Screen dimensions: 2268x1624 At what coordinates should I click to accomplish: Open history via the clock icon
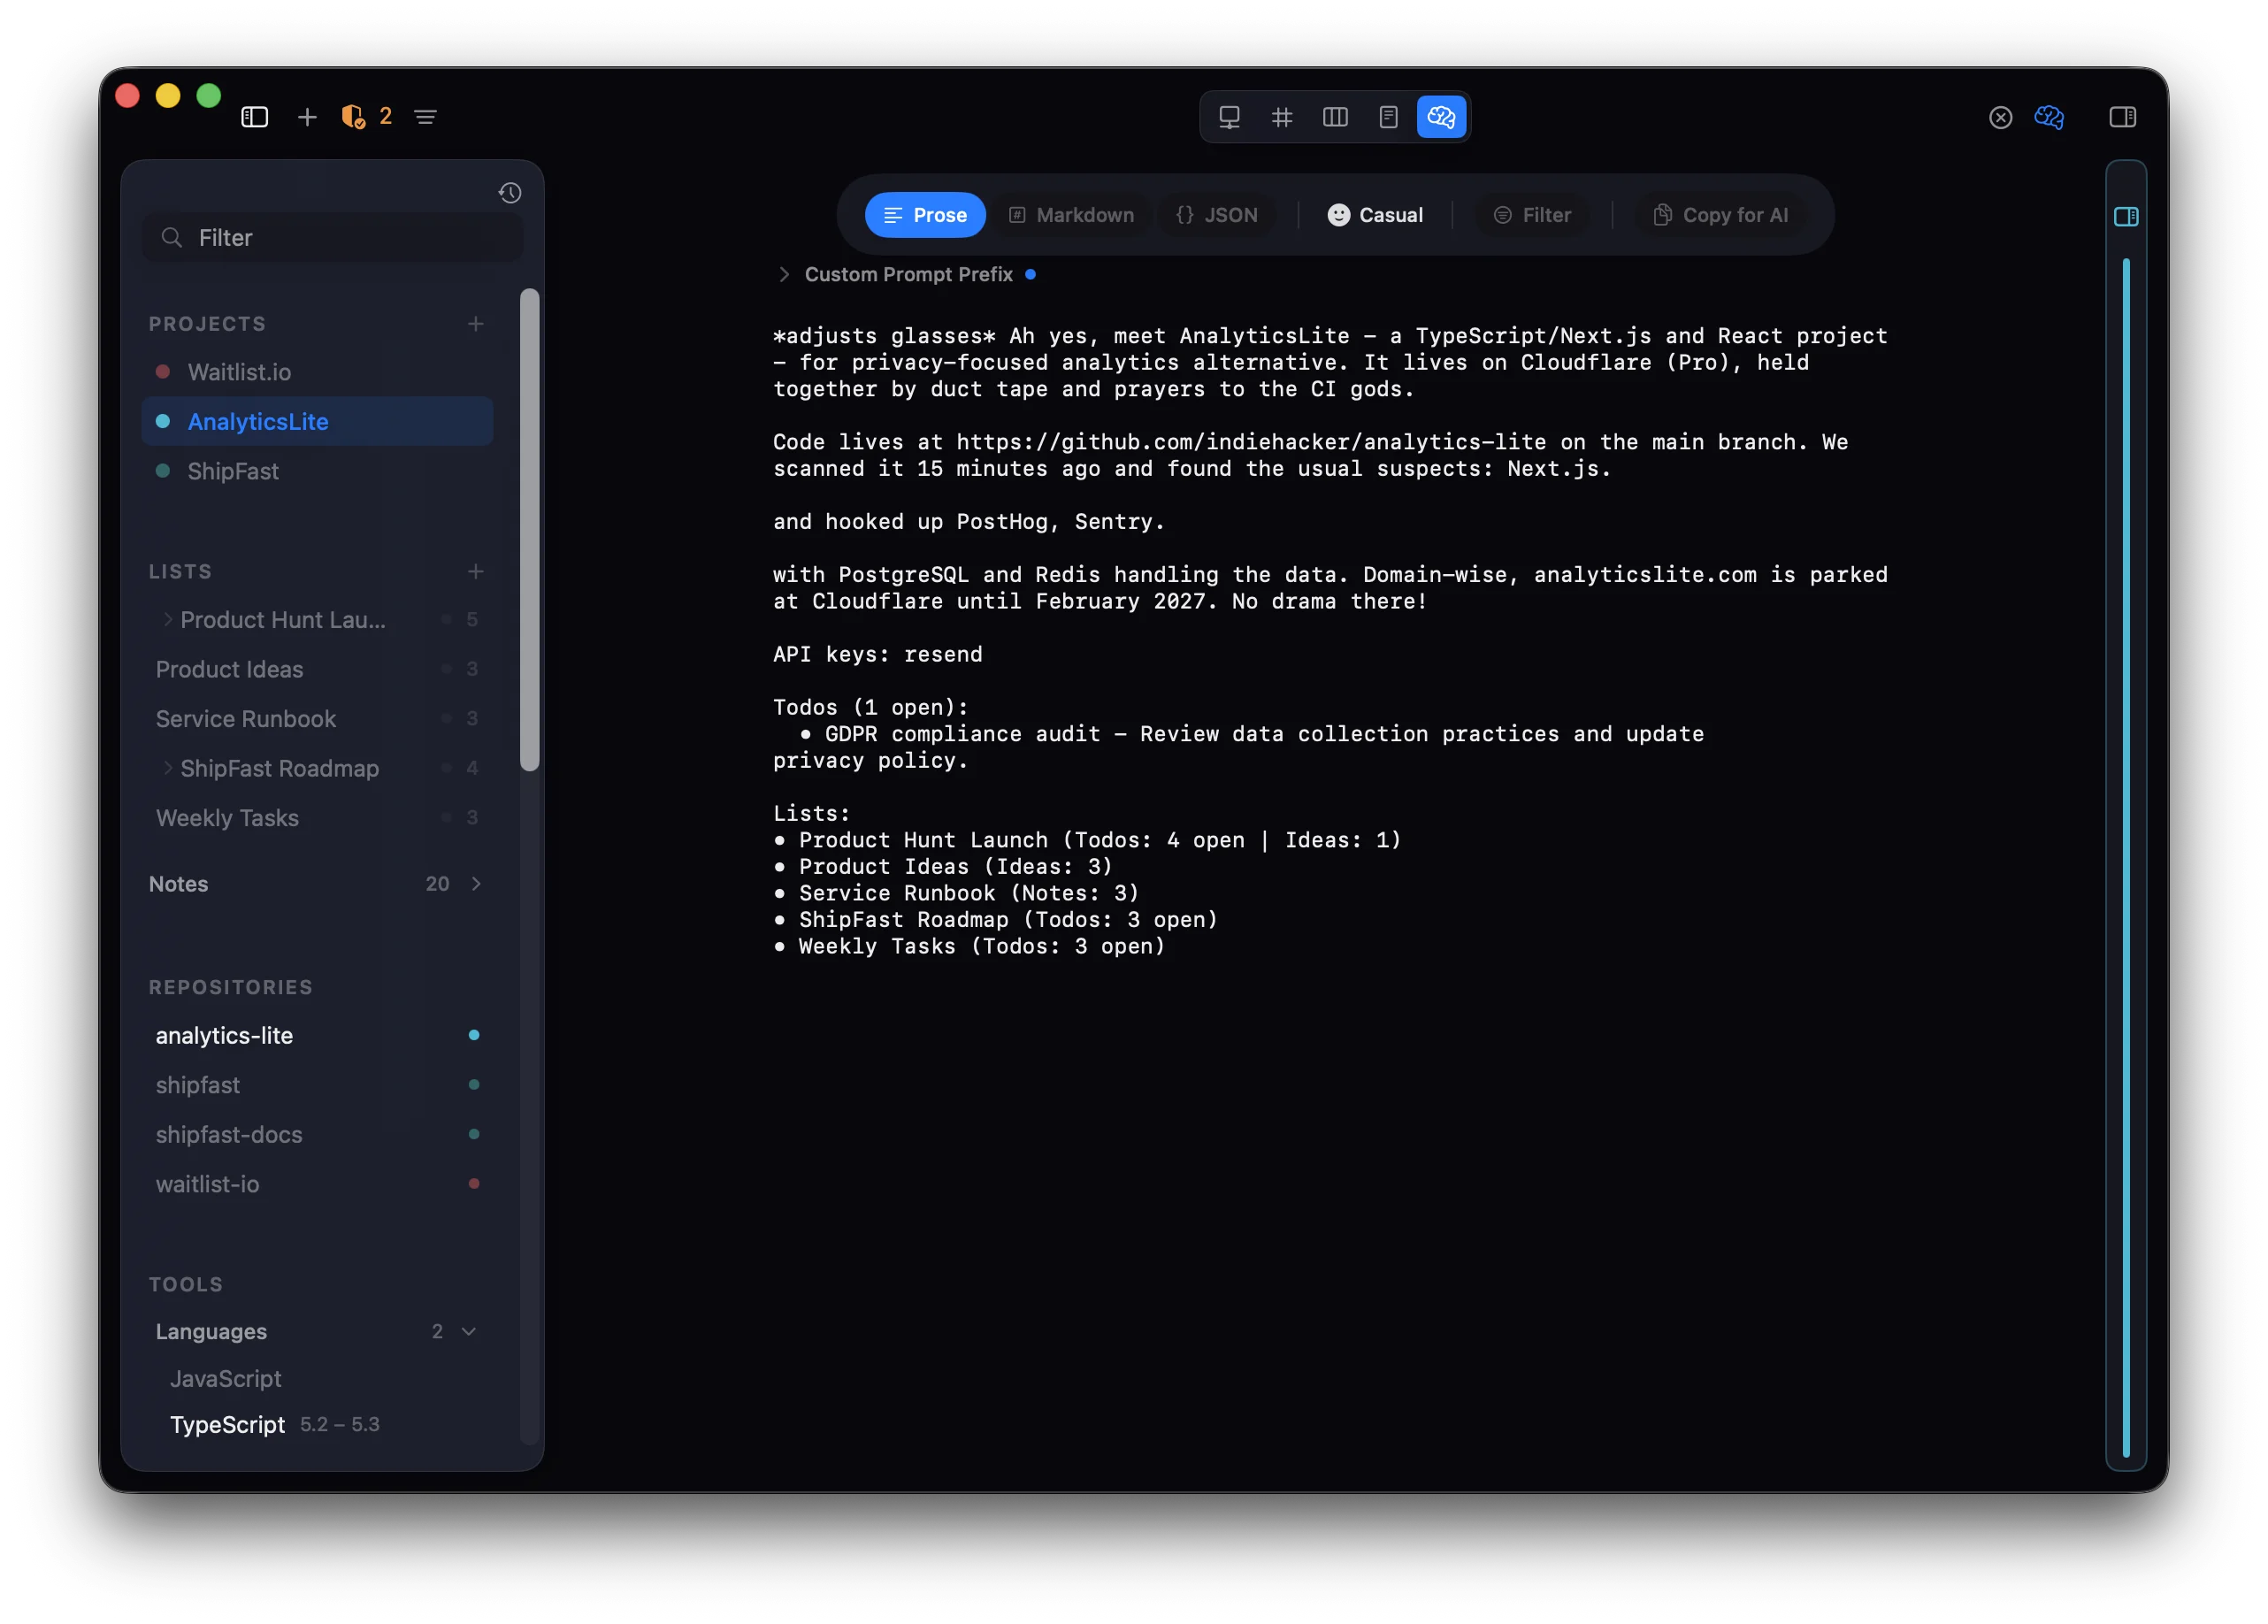click(510, 193)
